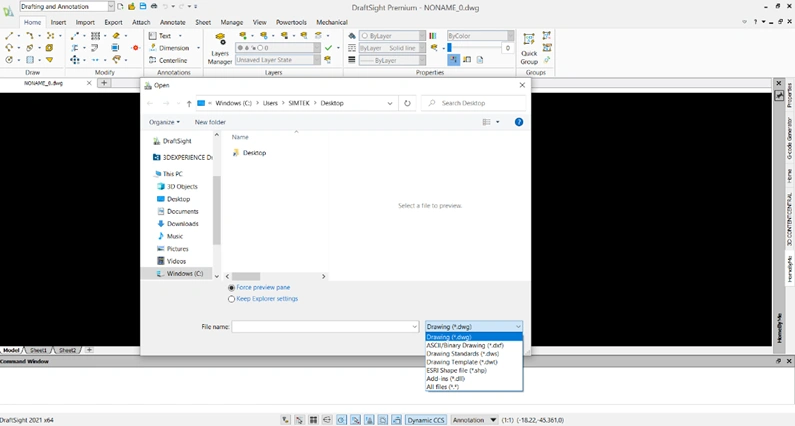Screen dimensions: 795x426
Task: Switch to the Annotate ribbon tab
Action: (x=172, y=22)
